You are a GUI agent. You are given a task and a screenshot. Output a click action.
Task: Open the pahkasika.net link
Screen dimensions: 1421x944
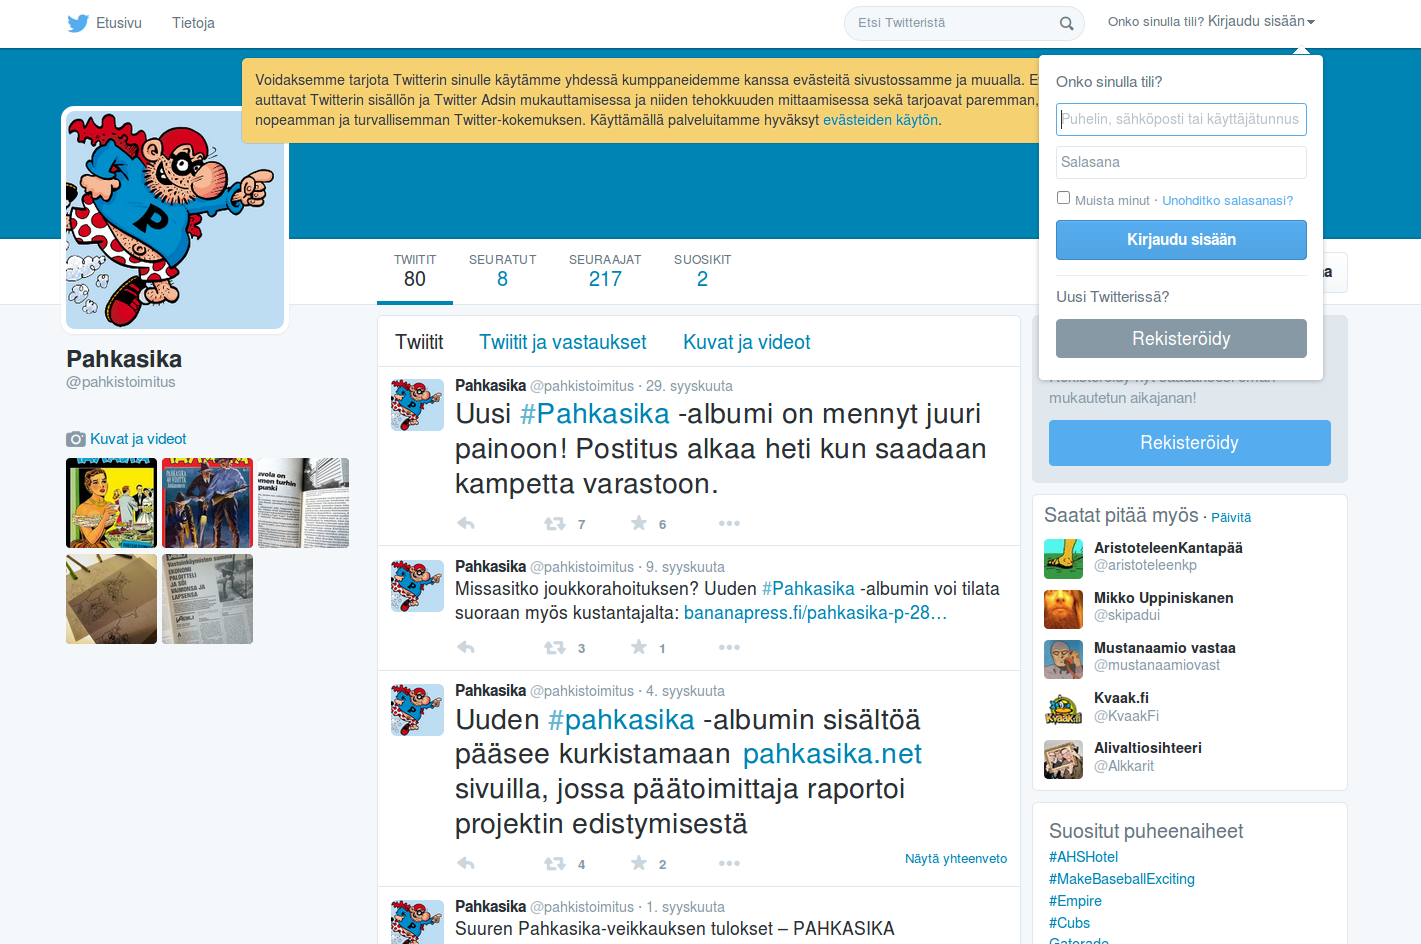tap(832, 754)
